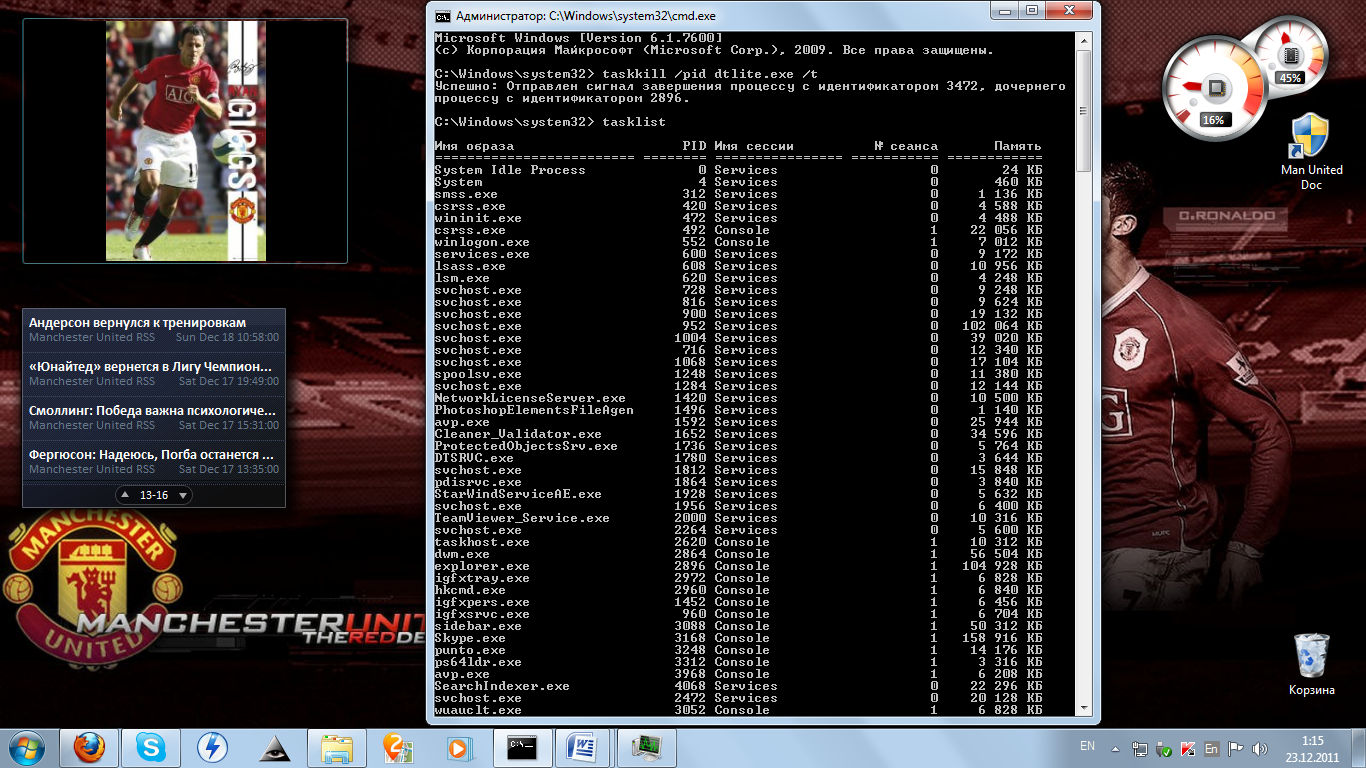Click Cleaner_Validator.exe row
The width and height of the screenshot is (1366, 768).
(x=738, y=434)
